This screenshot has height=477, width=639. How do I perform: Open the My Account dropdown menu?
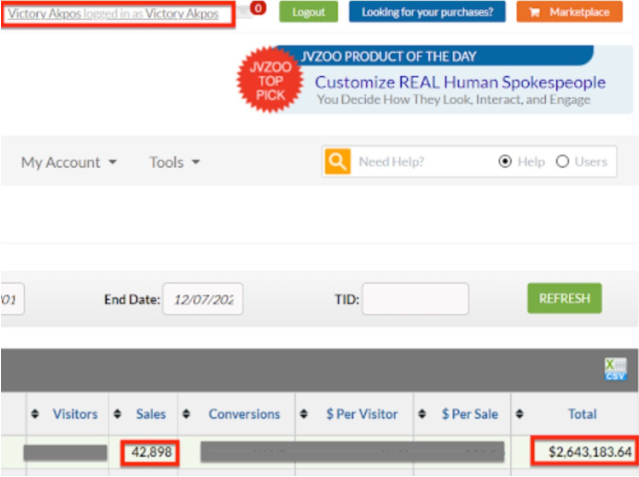click(x=69, y=162)
